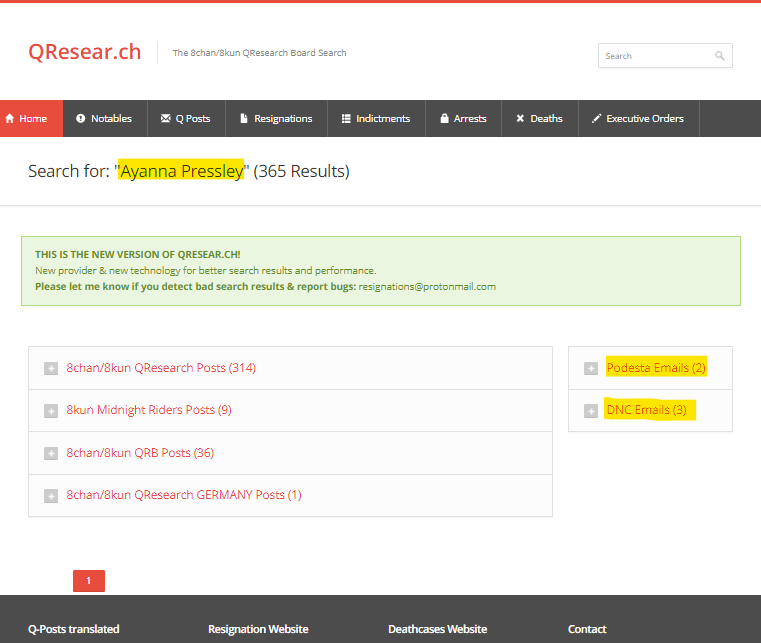Viewport: 761px width, 643px height.
Task: Expand plus icon for Midnight Riders Posts (9)
Action: pos(51,411)
